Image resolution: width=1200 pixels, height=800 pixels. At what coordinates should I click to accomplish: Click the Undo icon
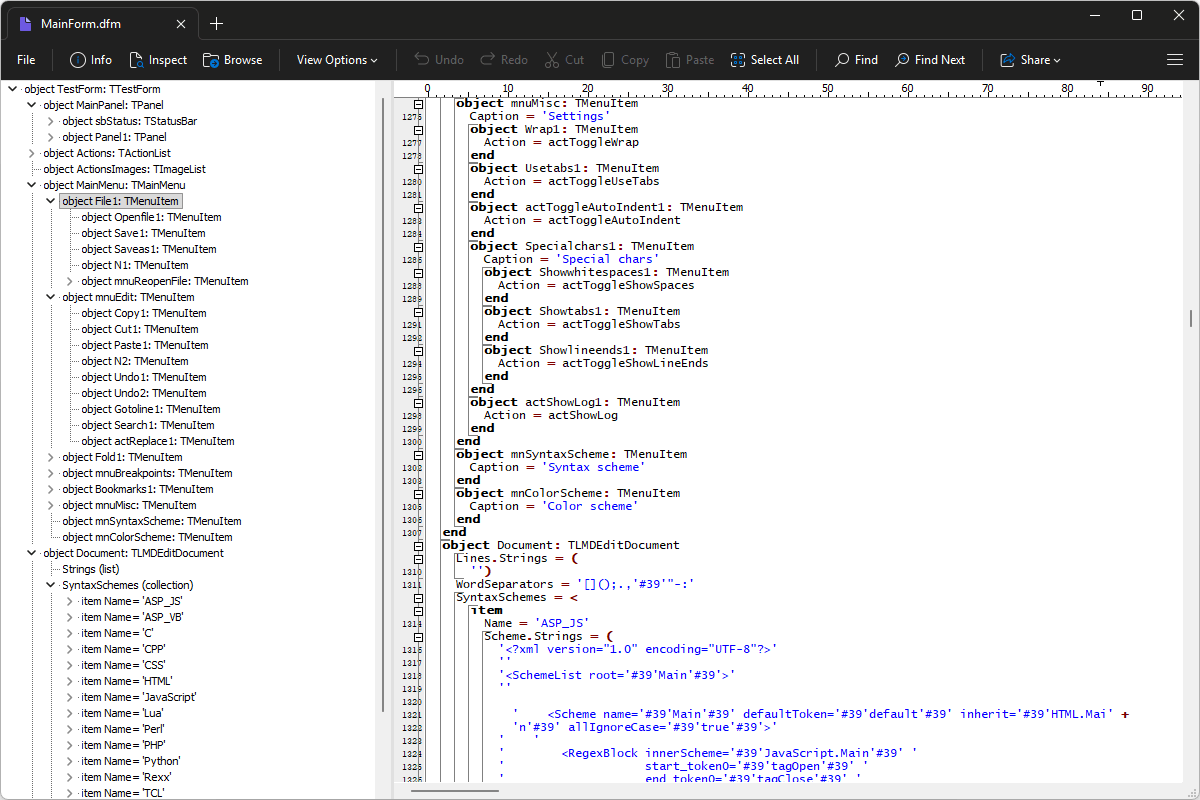422,60
